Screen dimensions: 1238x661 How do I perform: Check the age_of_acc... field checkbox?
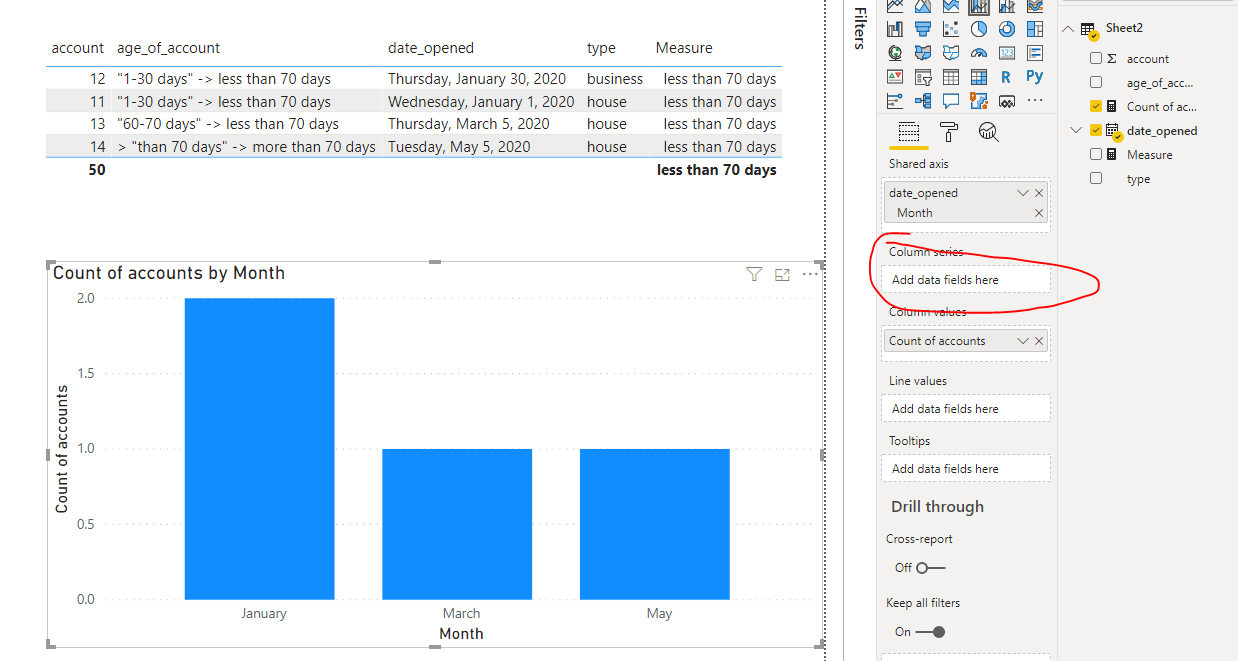[x=1096, y=82]
